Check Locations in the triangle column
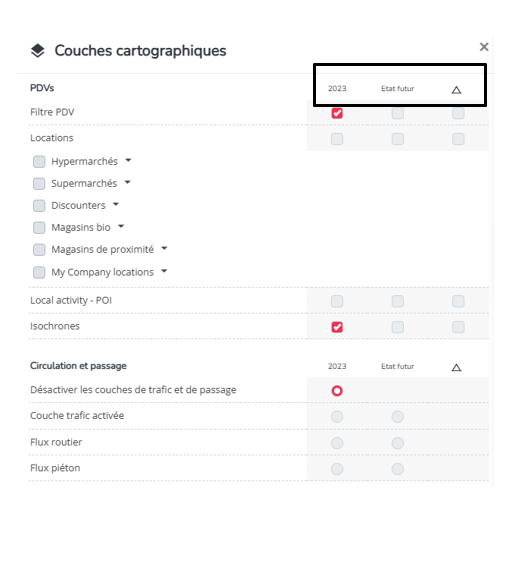Image resolution: width=521 pixels, height=582 pixels. [458, 139]
